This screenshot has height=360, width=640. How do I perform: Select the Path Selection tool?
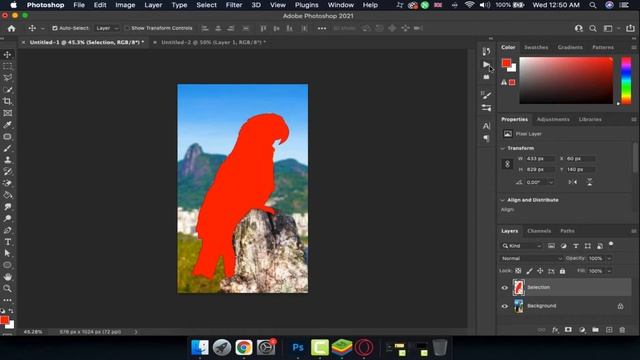7,253
